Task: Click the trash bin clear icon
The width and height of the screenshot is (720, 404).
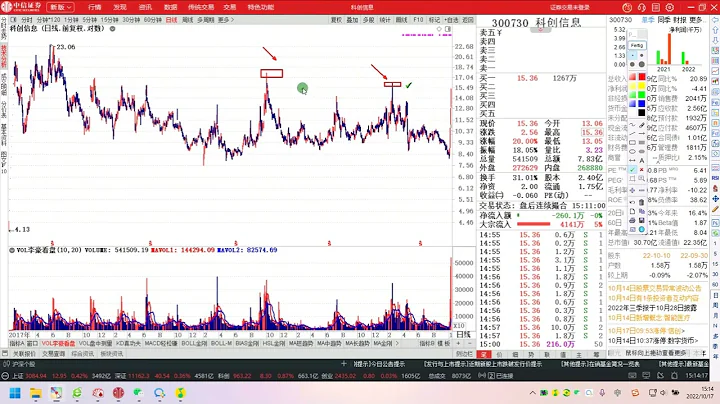Action: click(x=641, y=202)
